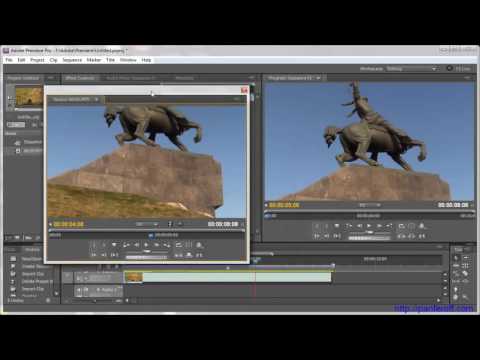The height and width of the screenshot is (360, 480).
Task: Click the clip thumbnail in Project panel
Action: 29,97
